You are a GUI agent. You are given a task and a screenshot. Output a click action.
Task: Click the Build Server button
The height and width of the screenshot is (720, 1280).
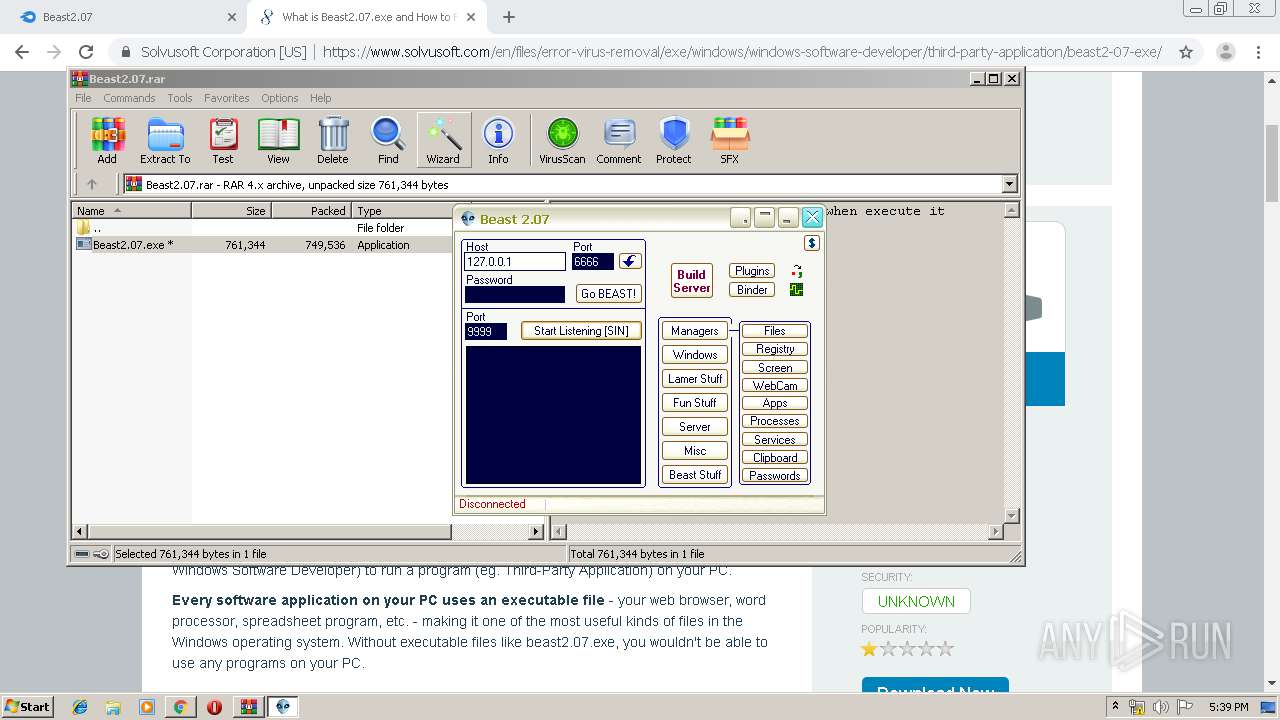[691, 281]
